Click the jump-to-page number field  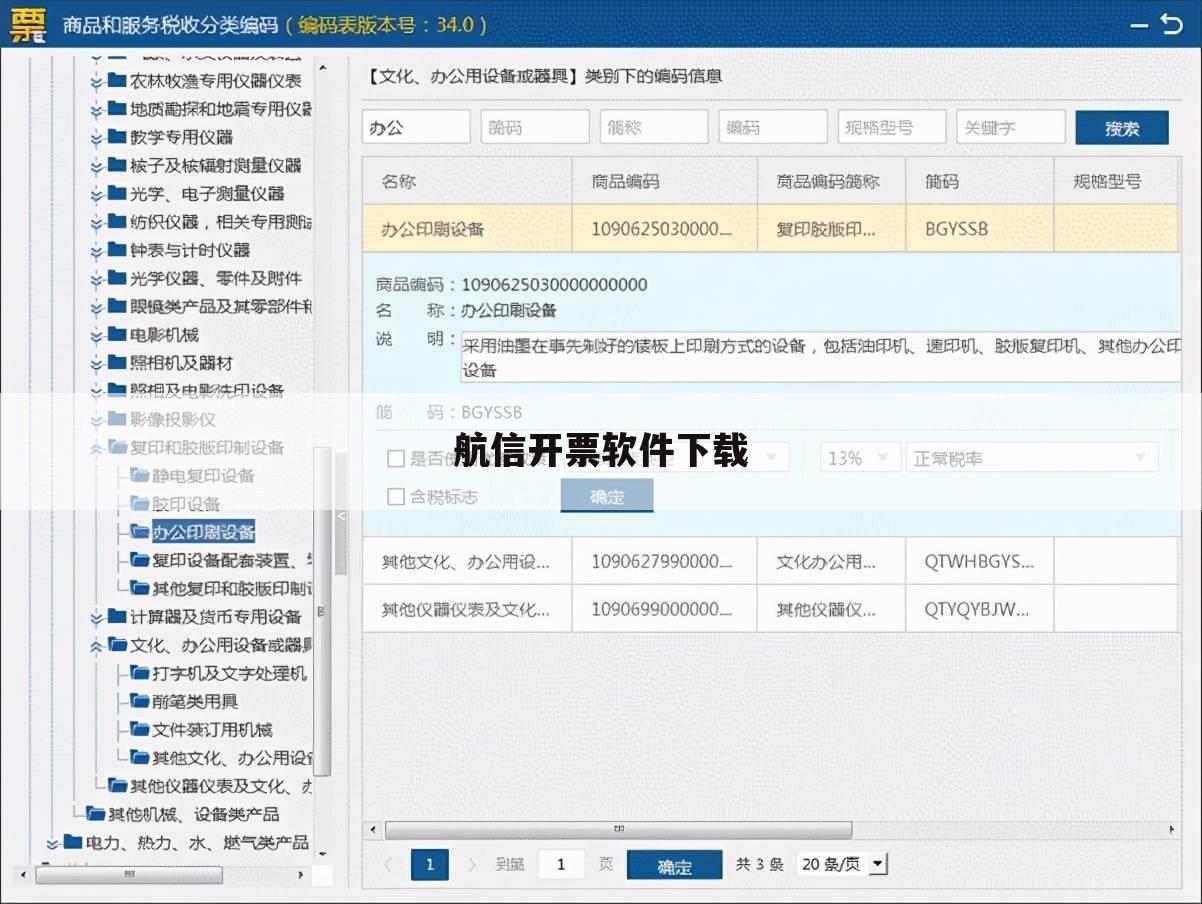(x=561, y=864)
